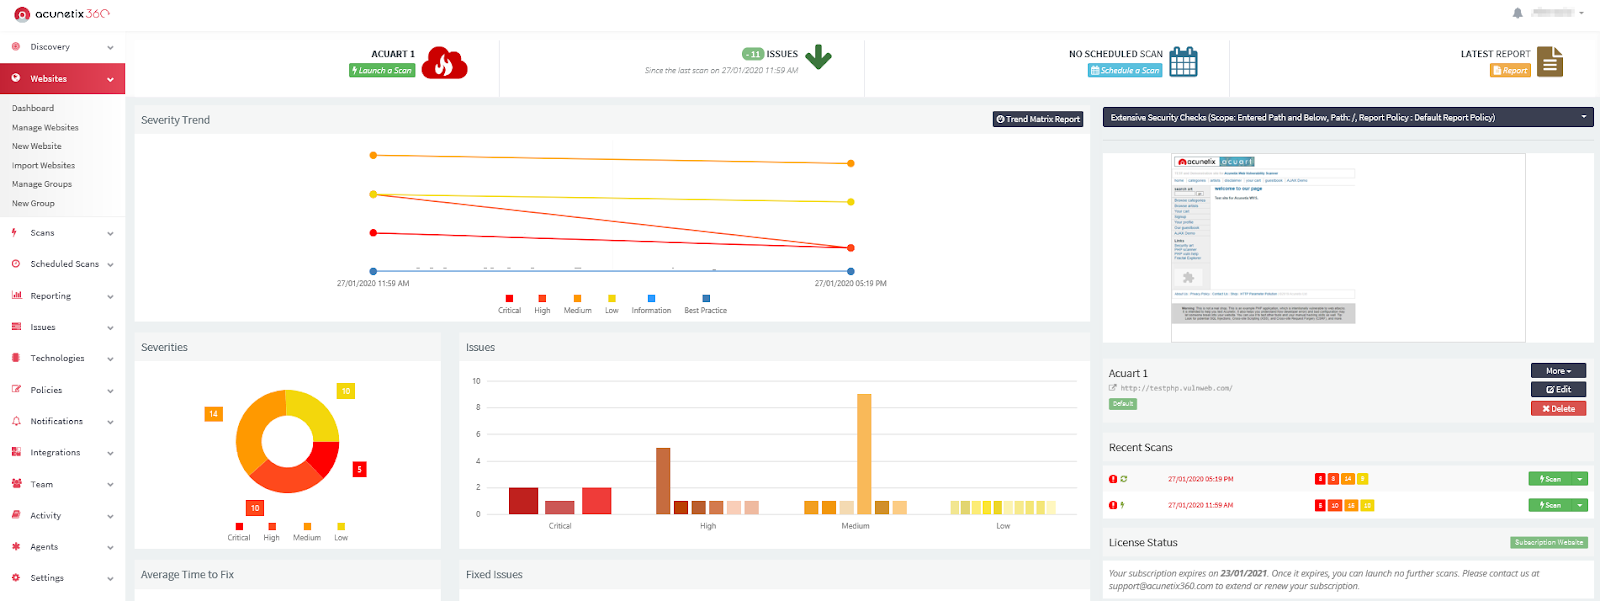Click the Integrations icon in sidebar
Viewport: 1600px width, 601px height.
16,452
